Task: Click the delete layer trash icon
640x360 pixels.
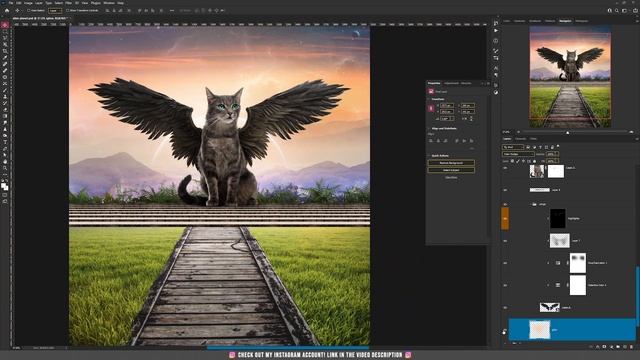Action: (631, 347)
